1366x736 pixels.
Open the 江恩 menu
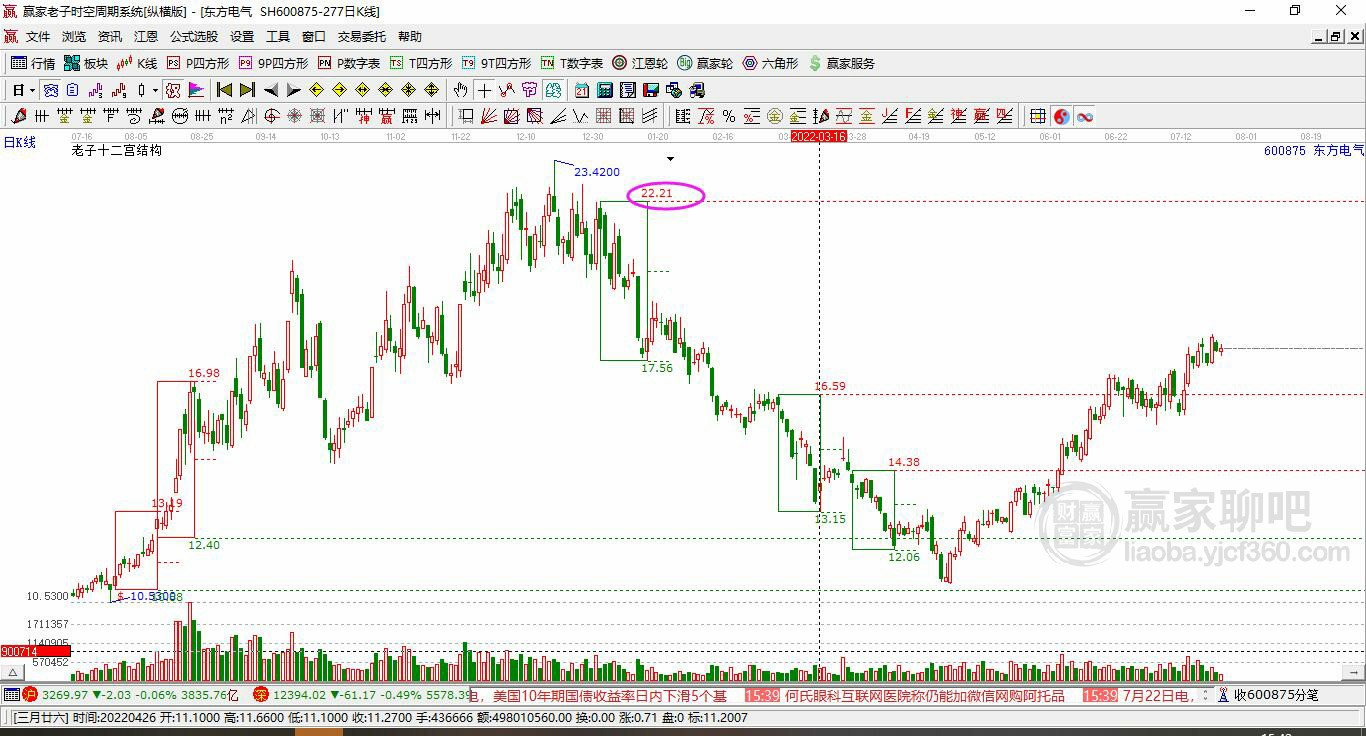146,37
